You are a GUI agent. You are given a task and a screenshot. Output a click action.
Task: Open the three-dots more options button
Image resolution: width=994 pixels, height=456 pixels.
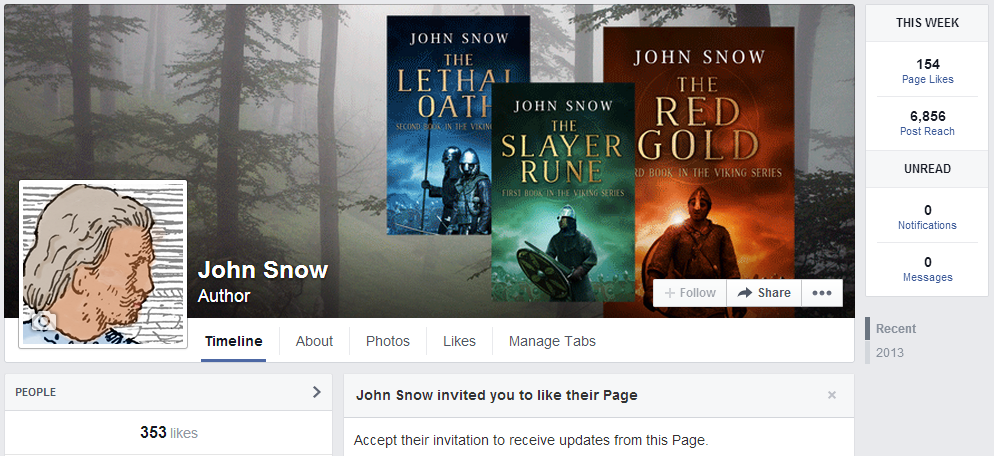click(822, 293)
